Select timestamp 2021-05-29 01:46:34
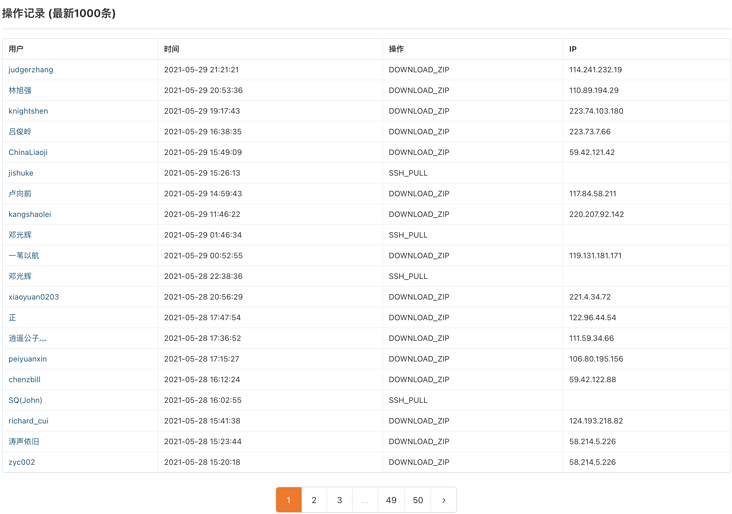The image size is (732, 514). click(x=203, y=235)
